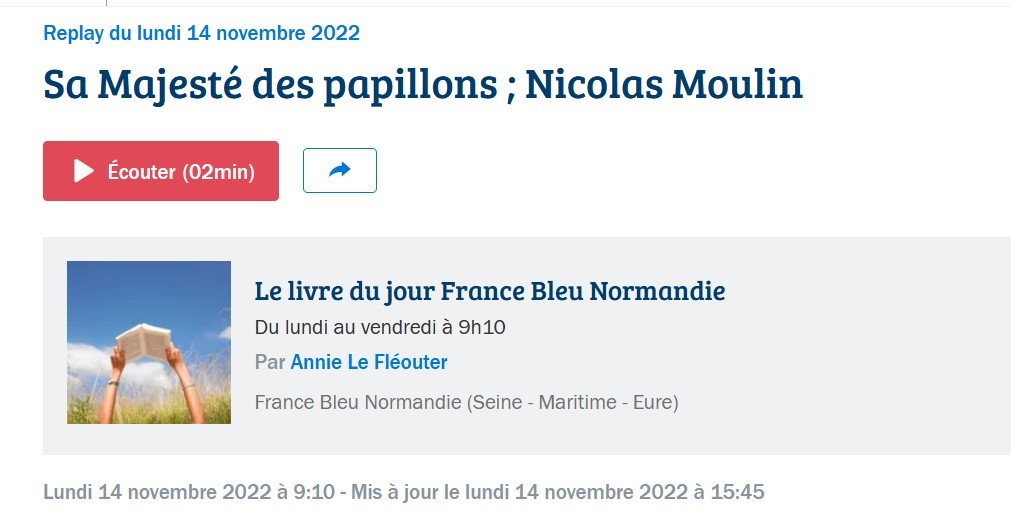The height and width of the screenshot is (528, 1011).
Task: Click the play triangle icon in Écouter button
Action: pyautogui.click(x=84, y=171)
